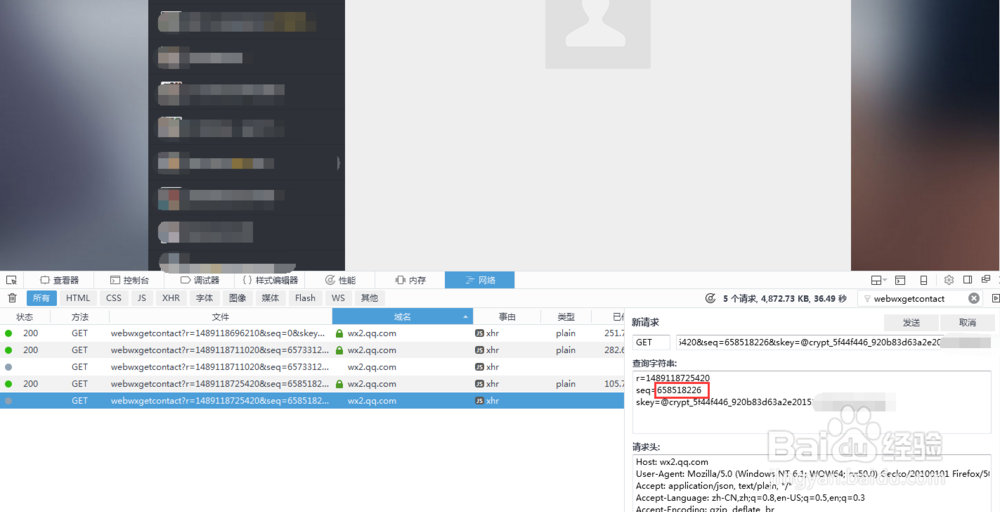Screen dimensions: 1000x512
Task: Select the 网络 network tab
Action: click(480, 280)
